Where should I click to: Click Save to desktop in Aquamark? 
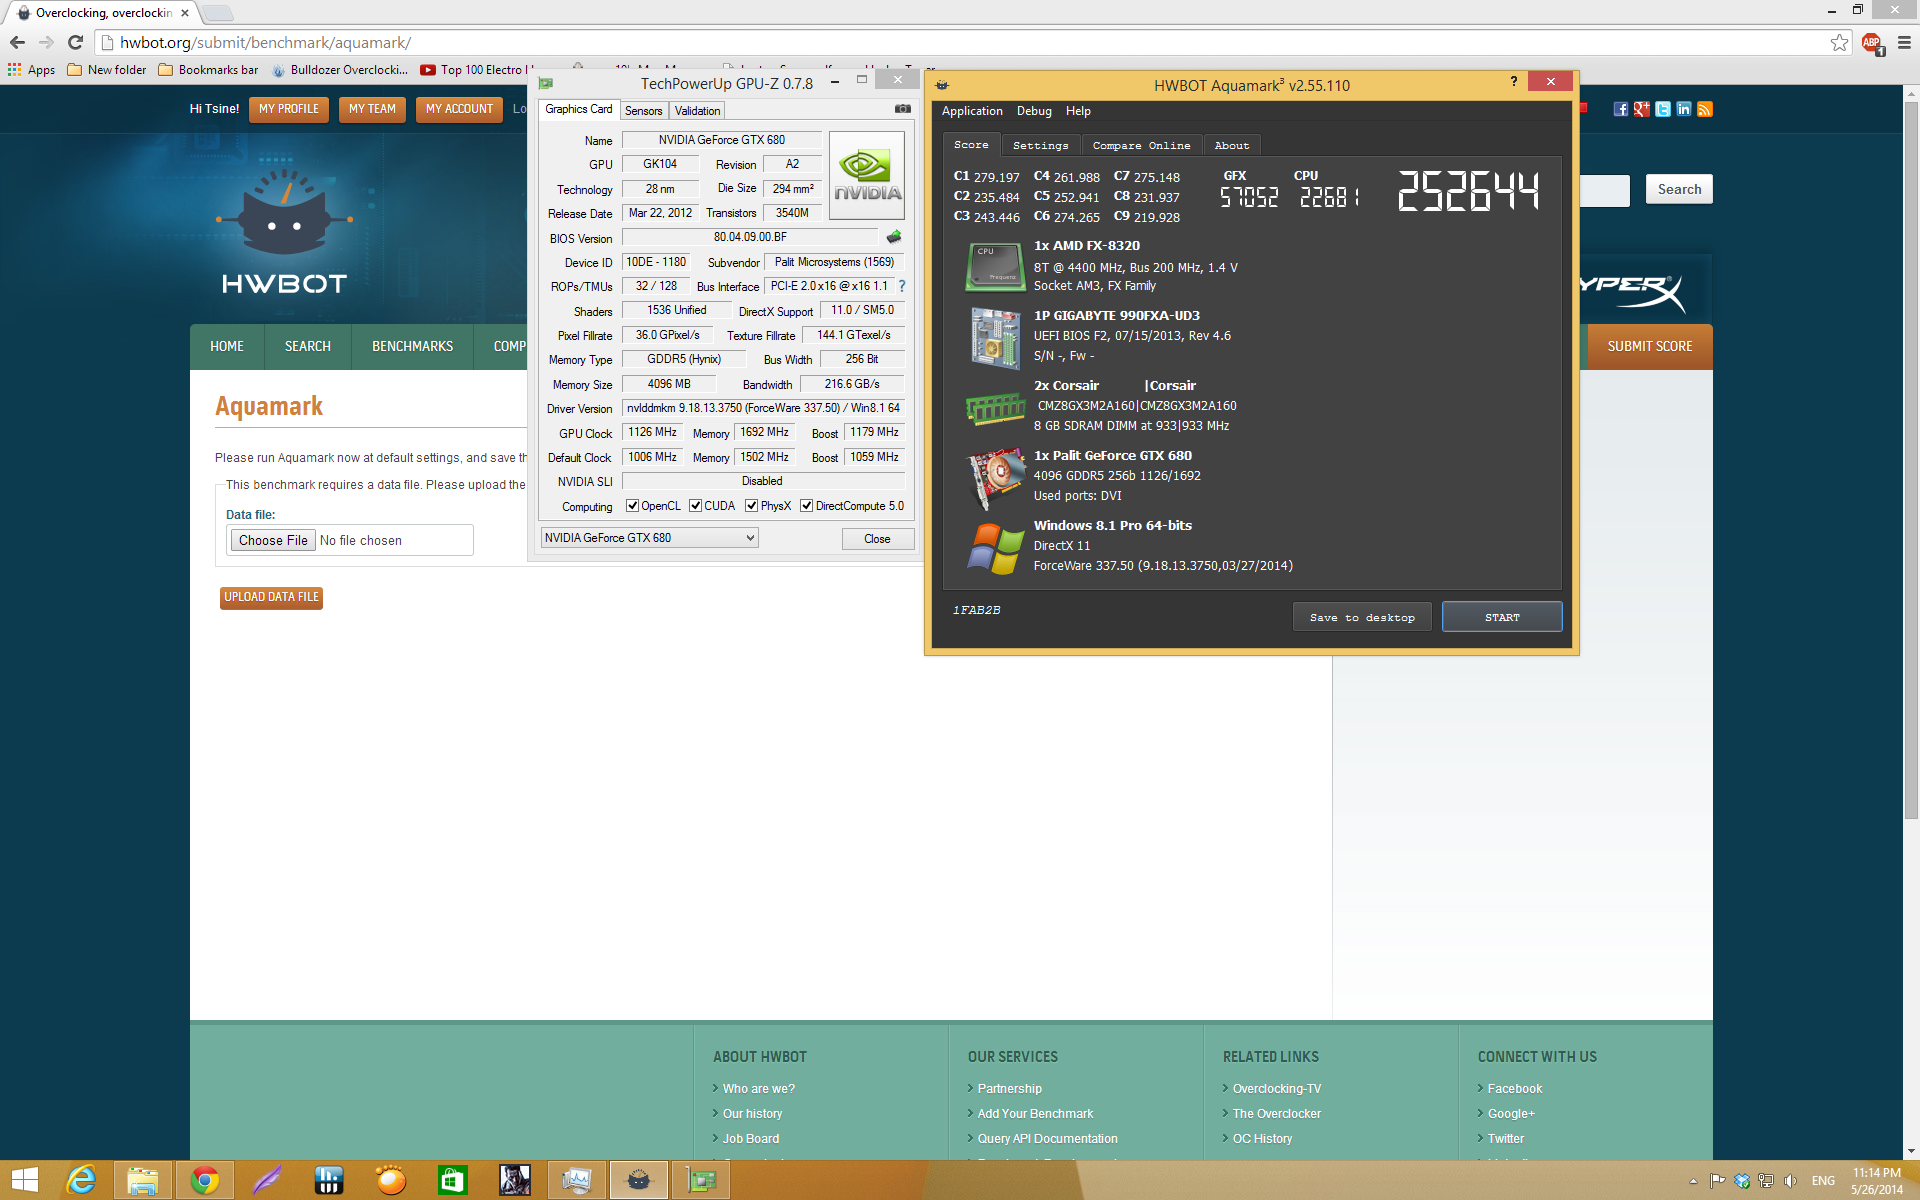click(x=1362, y=617)
